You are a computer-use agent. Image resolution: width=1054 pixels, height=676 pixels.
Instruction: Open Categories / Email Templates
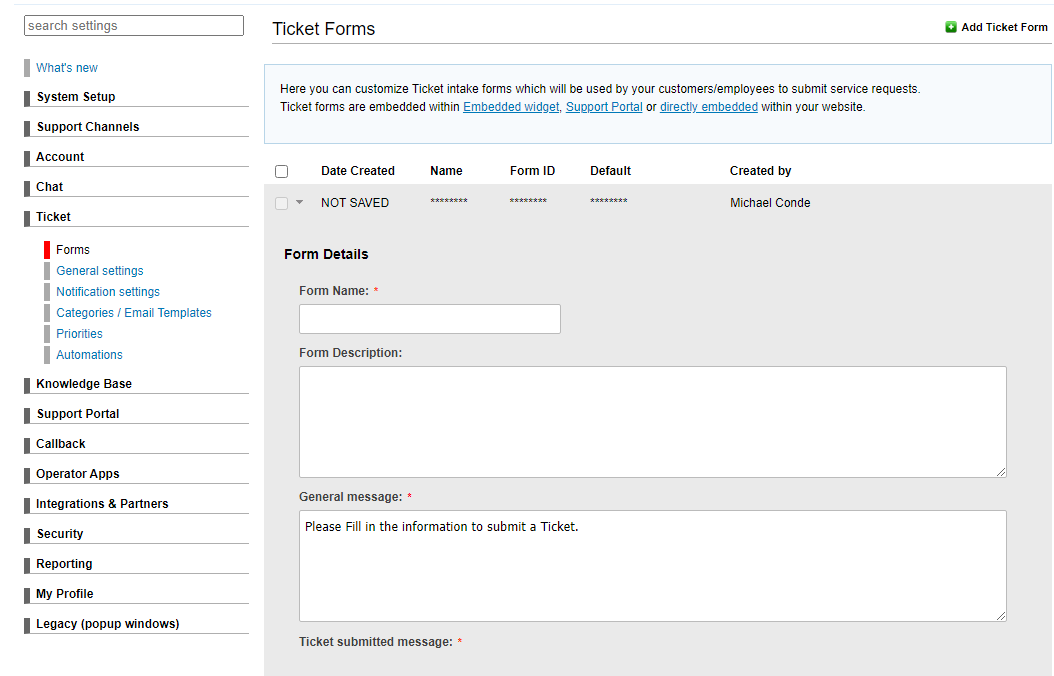tap(134, 313)
